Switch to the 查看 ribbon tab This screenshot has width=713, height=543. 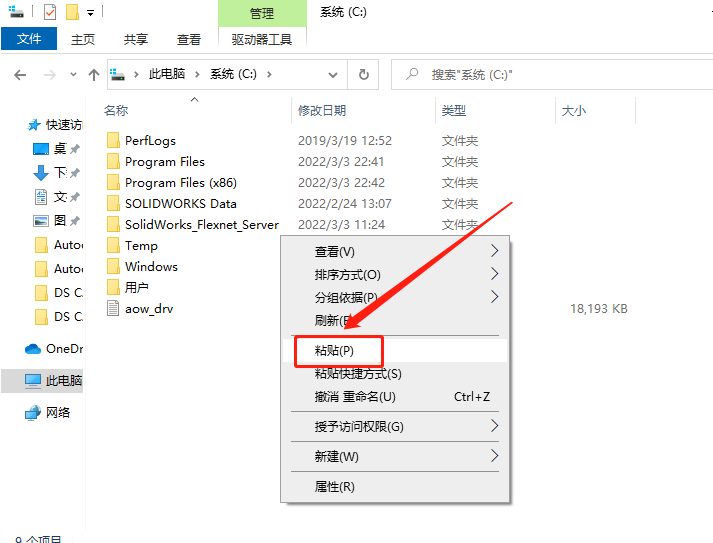point(189,40)
